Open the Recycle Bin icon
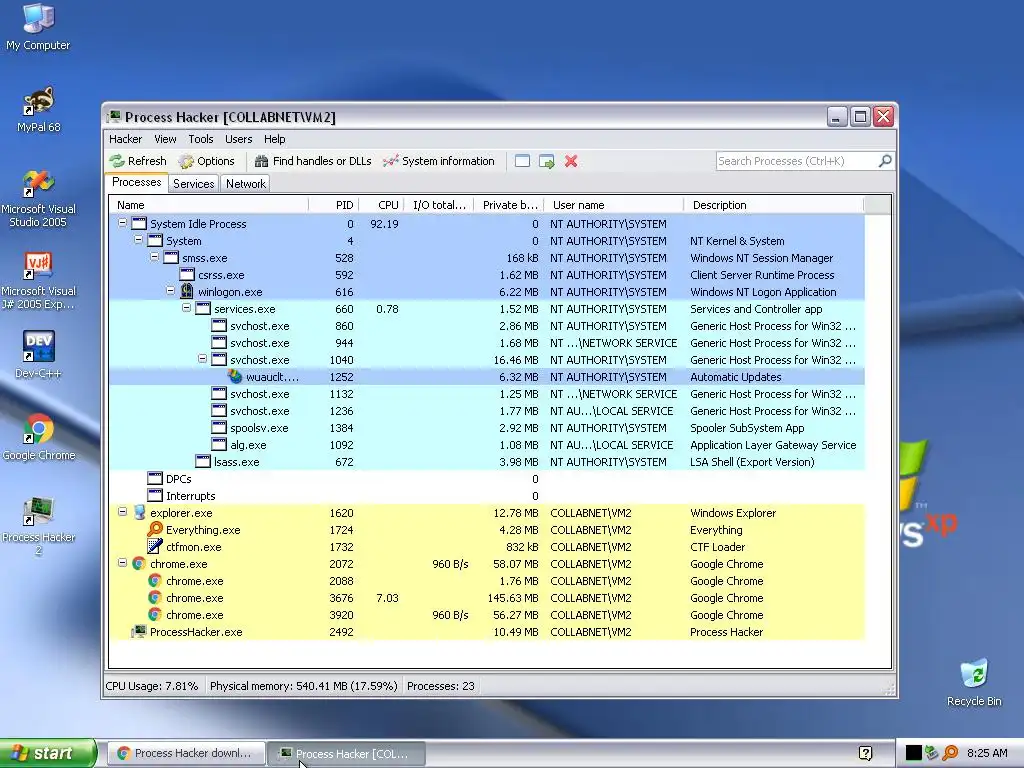Screen dimensions: 1024x768 [974, 682]
